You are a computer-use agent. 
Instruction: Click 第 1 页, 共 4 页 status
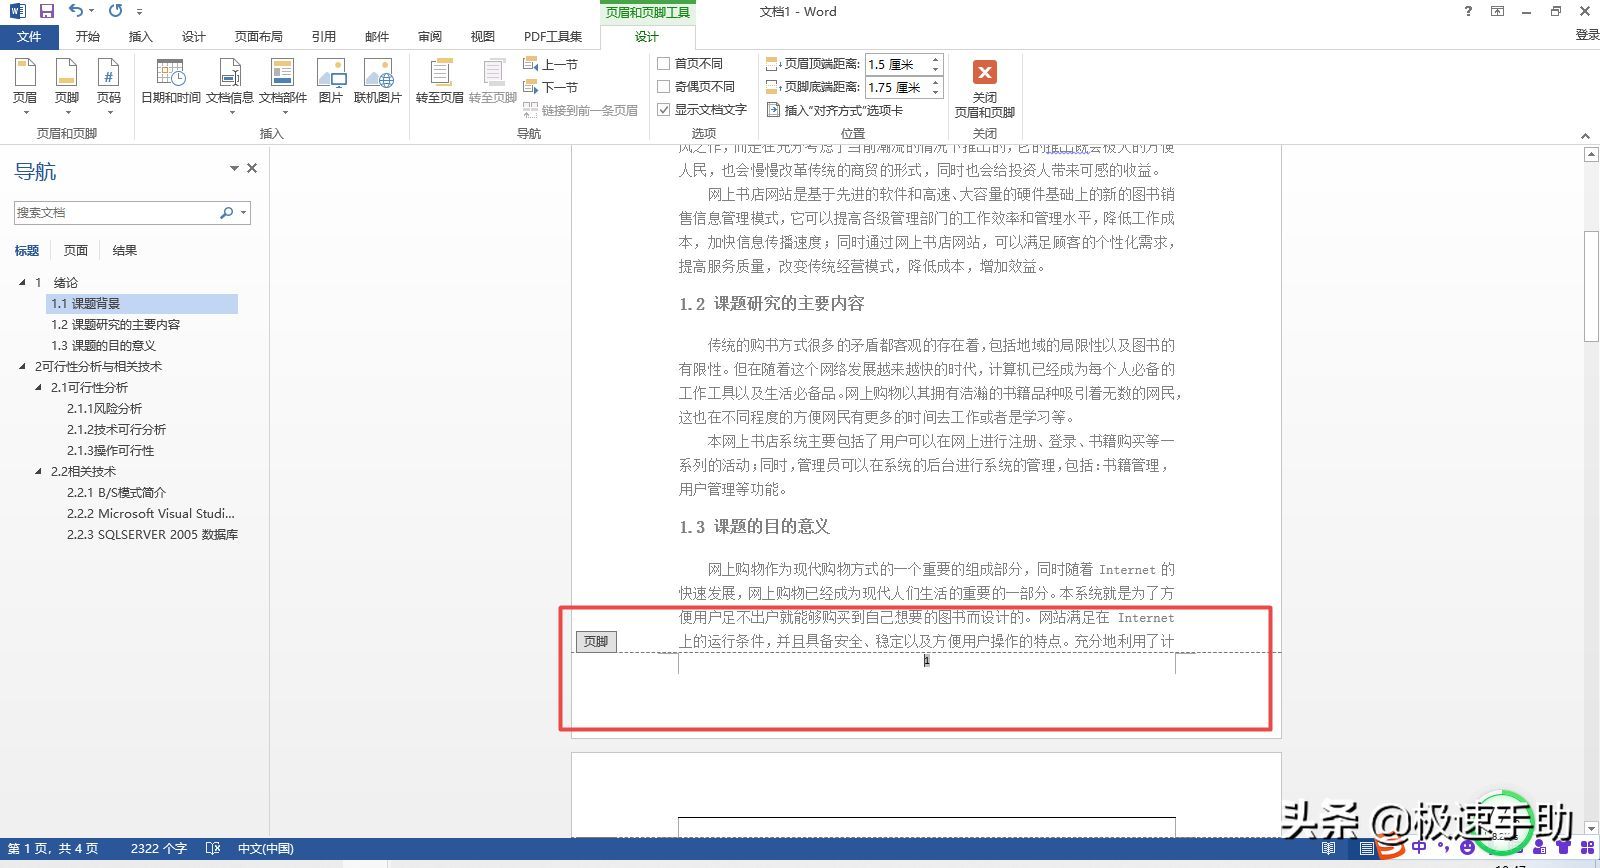[x=53, y=848]
